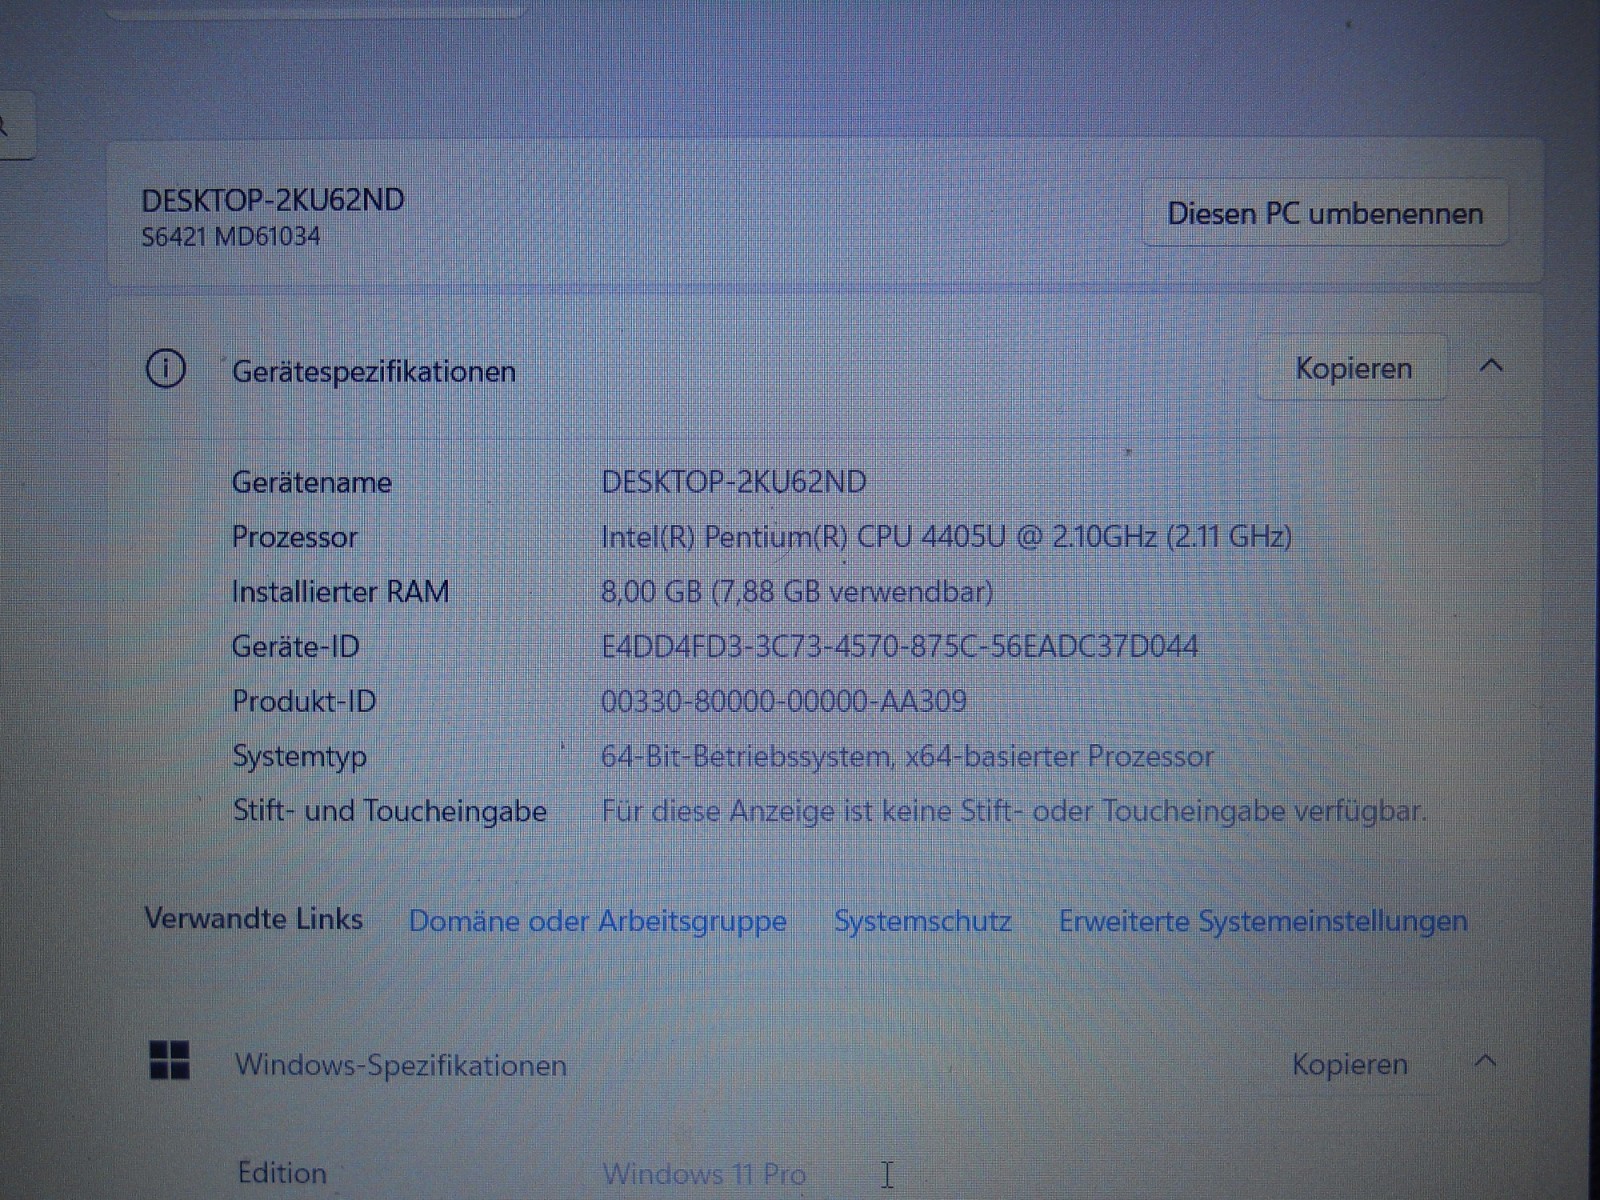This screenshot has height=1200, width=1600.
Task: Select the Produkt-ID value text
Action: (x=783, y=701)
